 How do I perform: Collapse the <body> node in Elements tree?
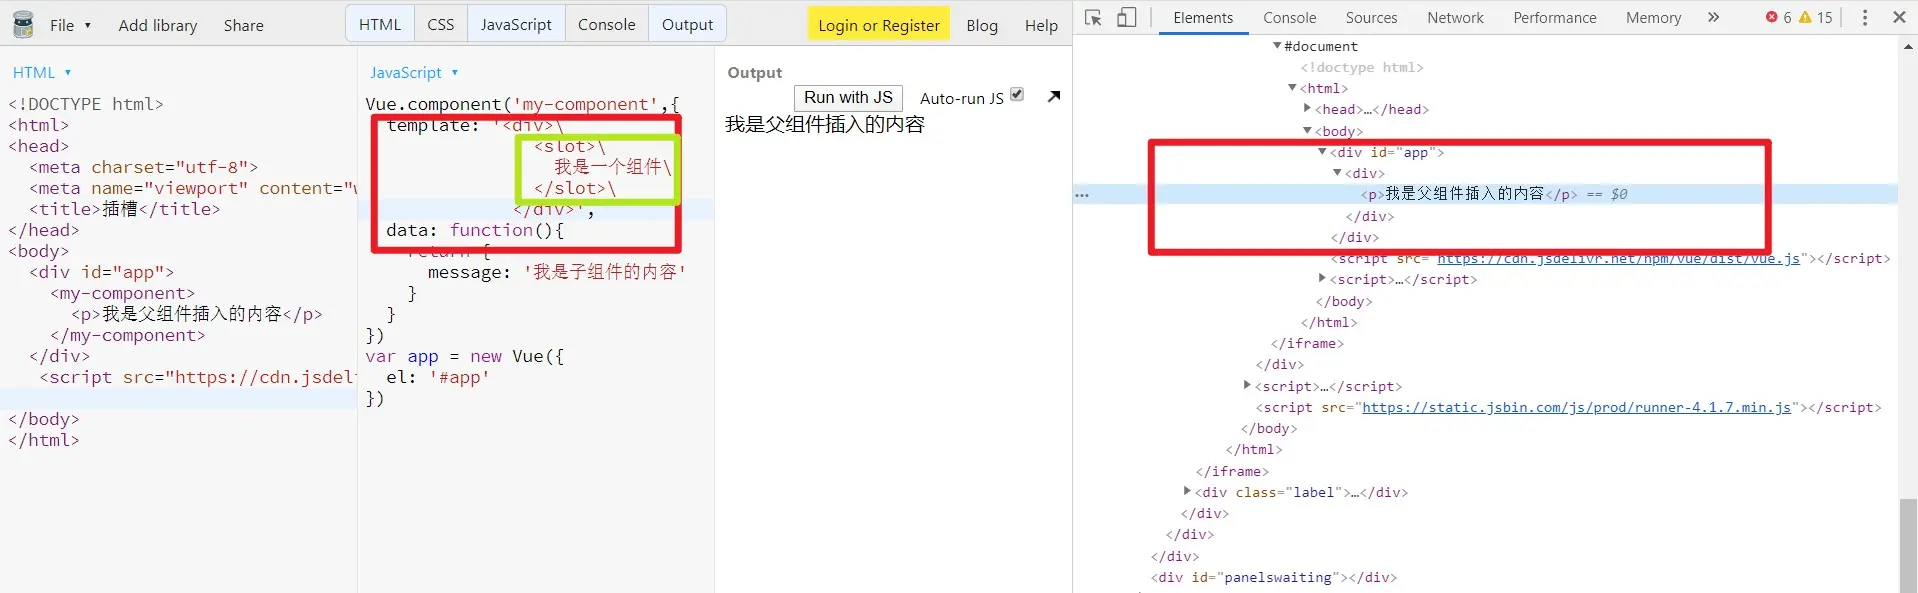(x=1307, y=130)
